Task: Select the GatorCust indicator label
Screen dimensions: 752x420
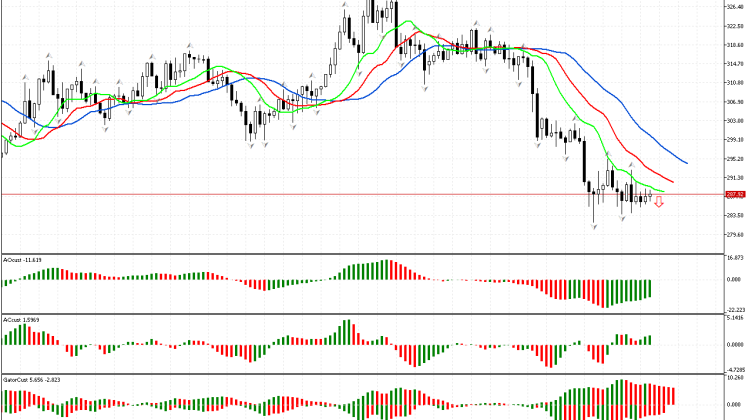Action: (x=27, y=381)
